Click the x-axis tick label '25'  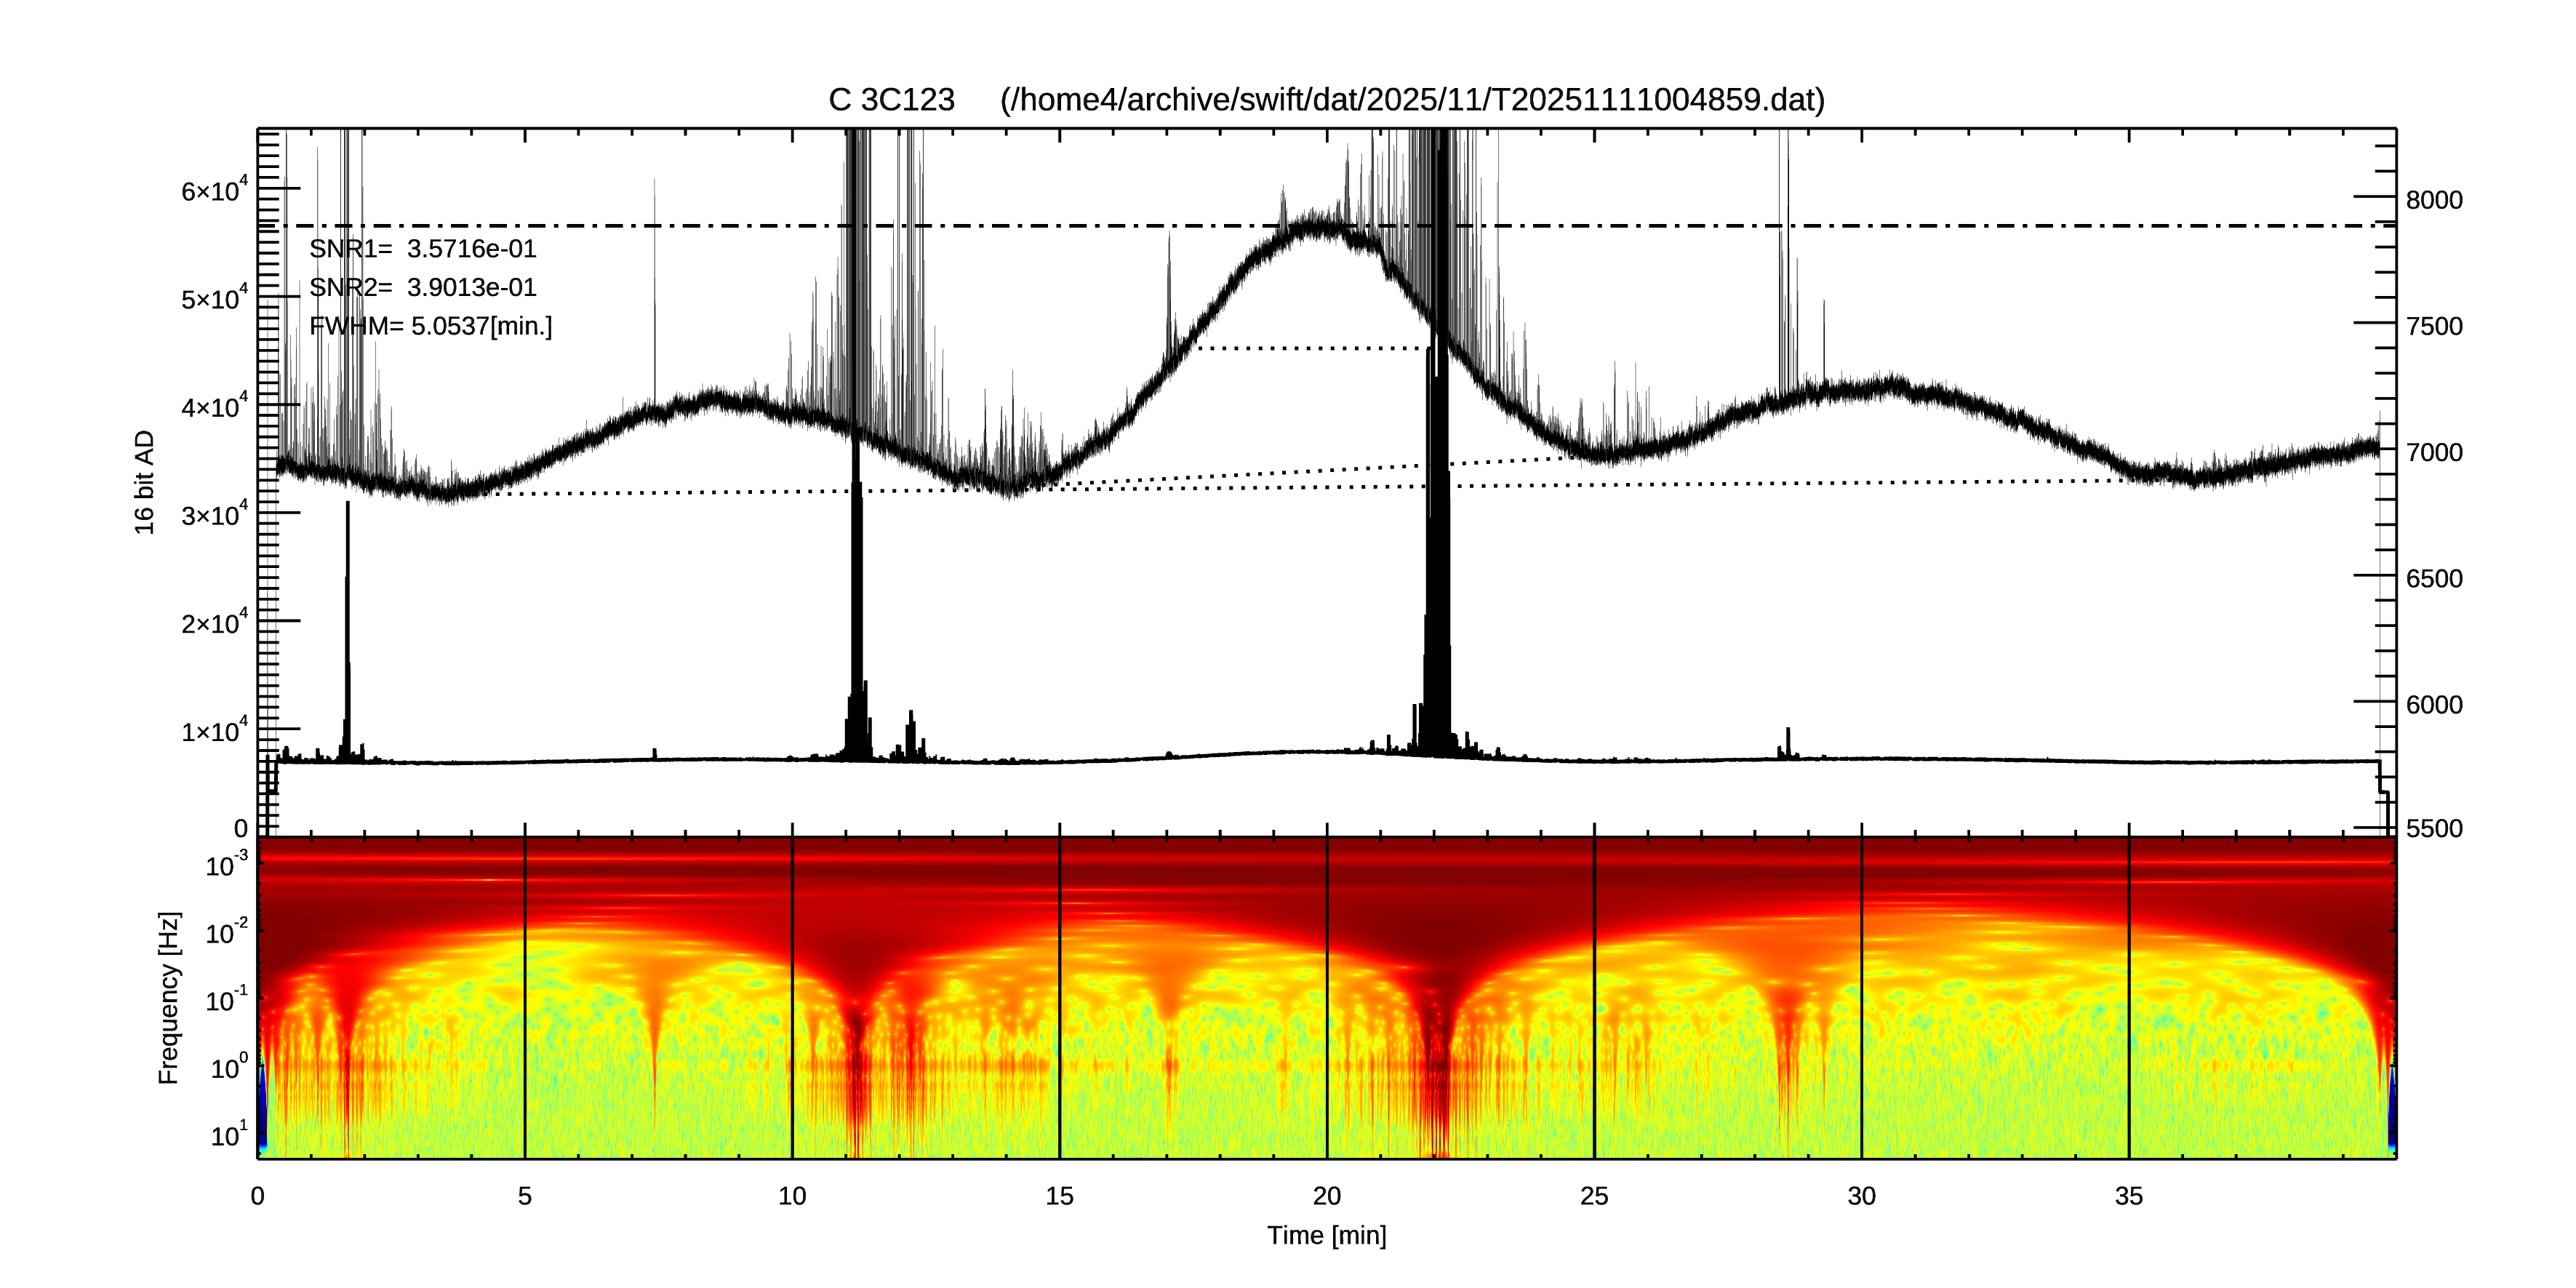click(x=1594, y=1196)
